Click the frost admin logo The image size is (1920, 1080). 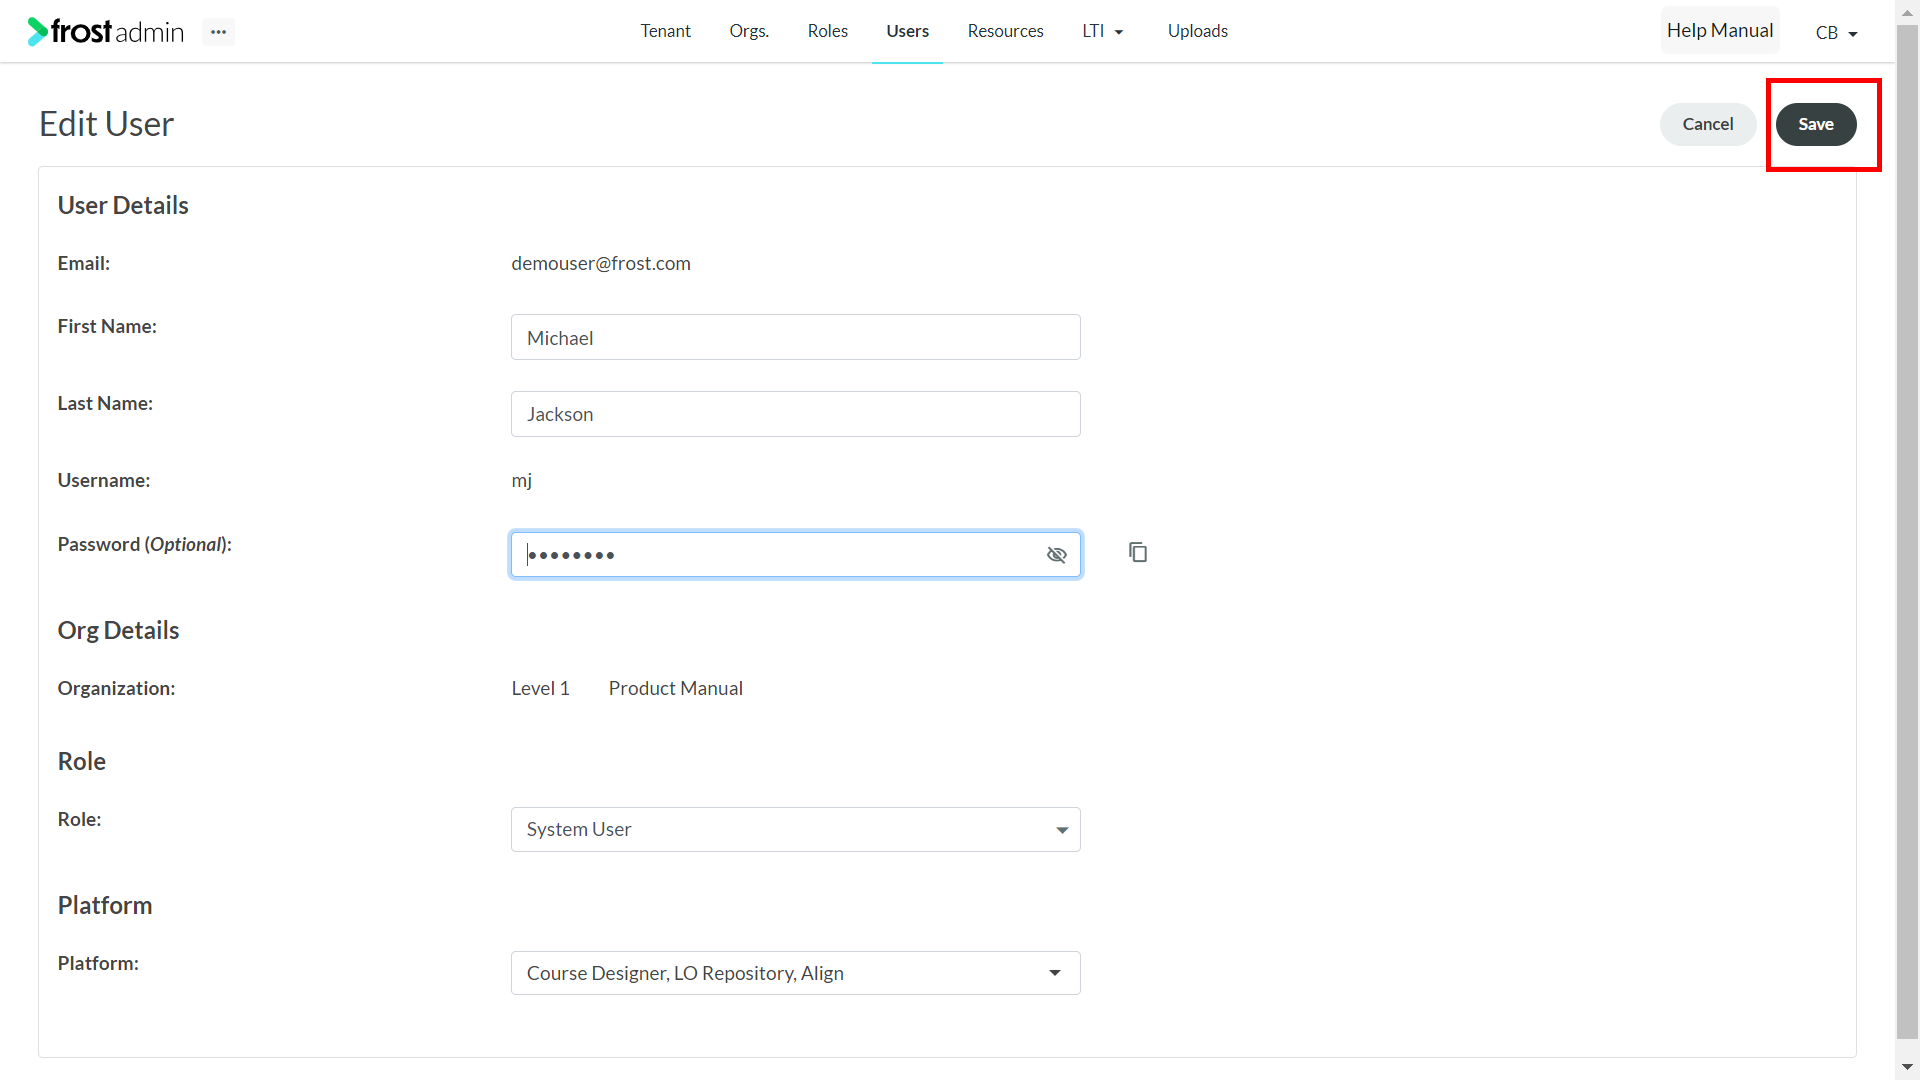coord(106,32)
